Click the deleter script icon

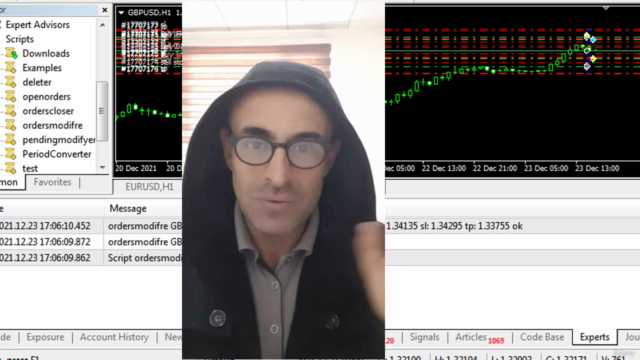tap(10, 82)
